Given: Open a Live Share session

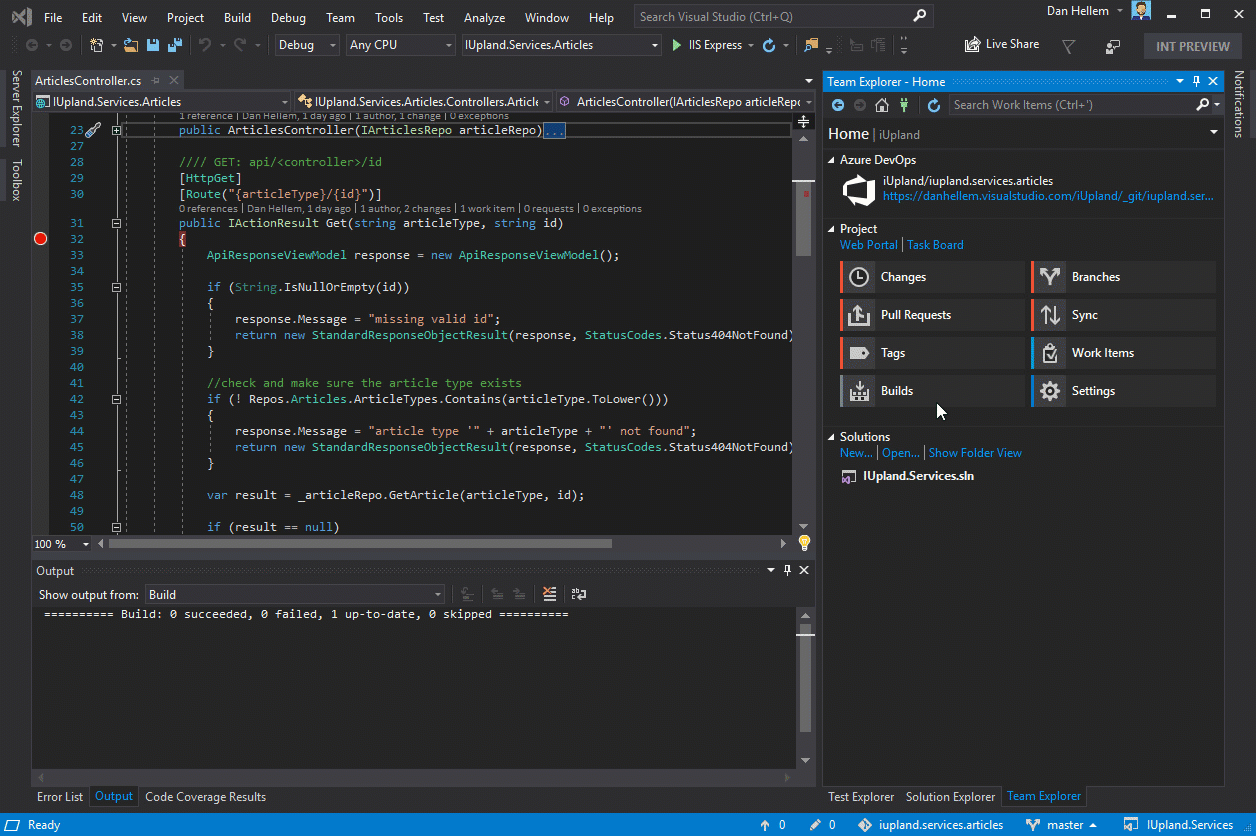Looking at the screenshot, I should tap(1001, 44).
